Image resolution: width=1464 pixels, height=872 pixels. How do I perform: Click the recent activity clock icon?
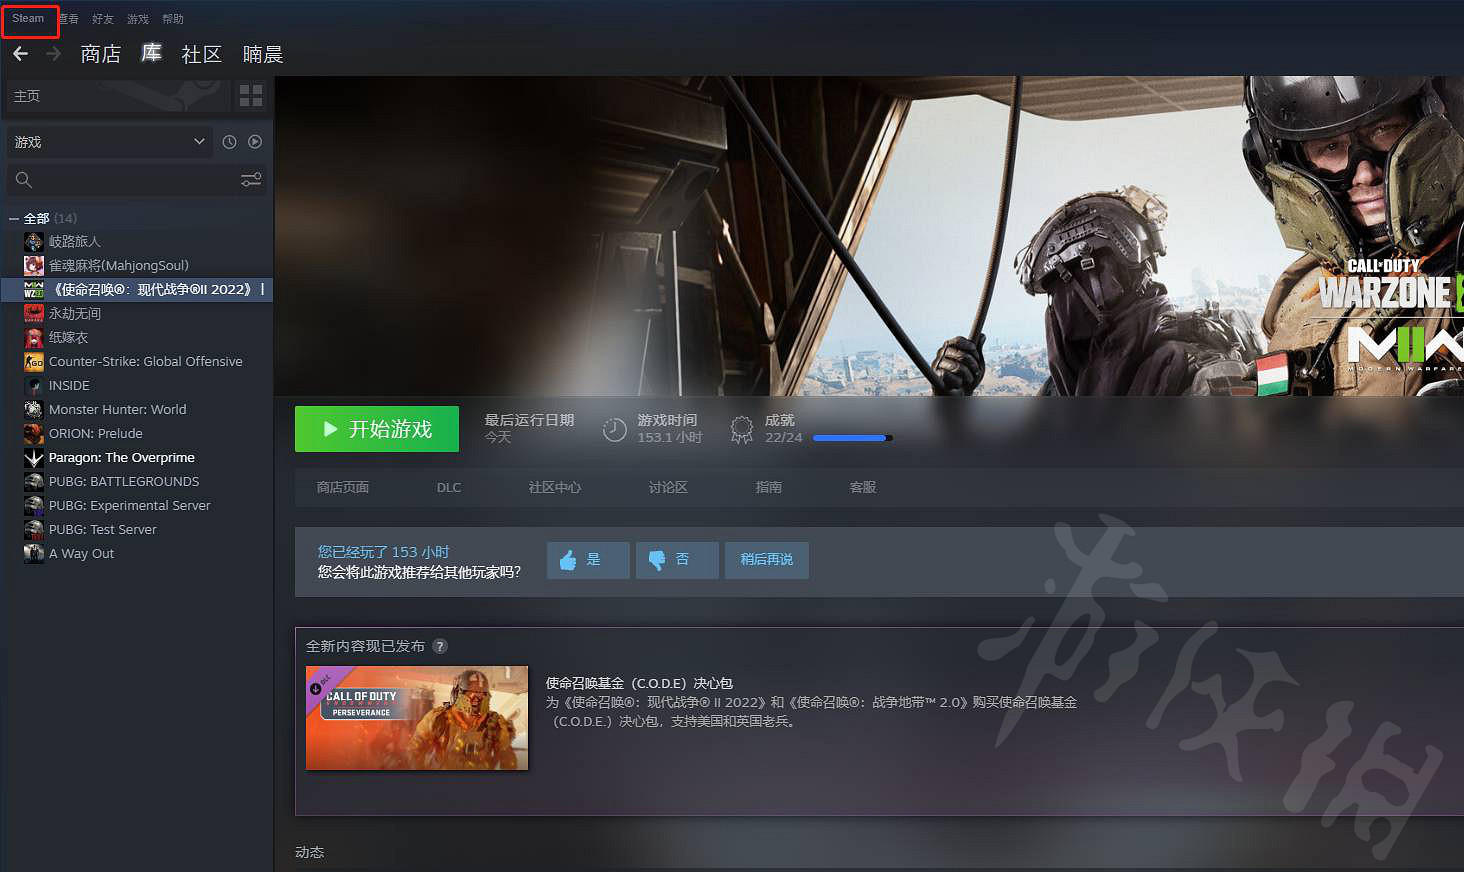[x=229, y=142]
